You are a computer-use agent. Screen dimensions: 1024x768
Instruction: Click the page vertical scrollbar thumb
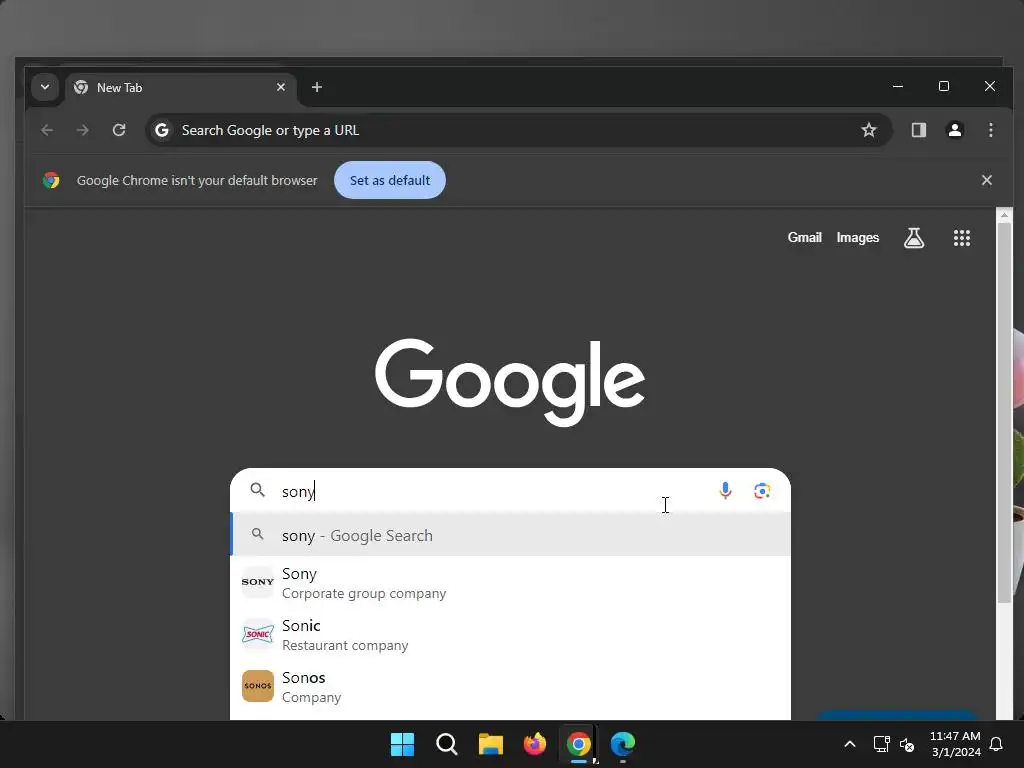coord(1004,413)
